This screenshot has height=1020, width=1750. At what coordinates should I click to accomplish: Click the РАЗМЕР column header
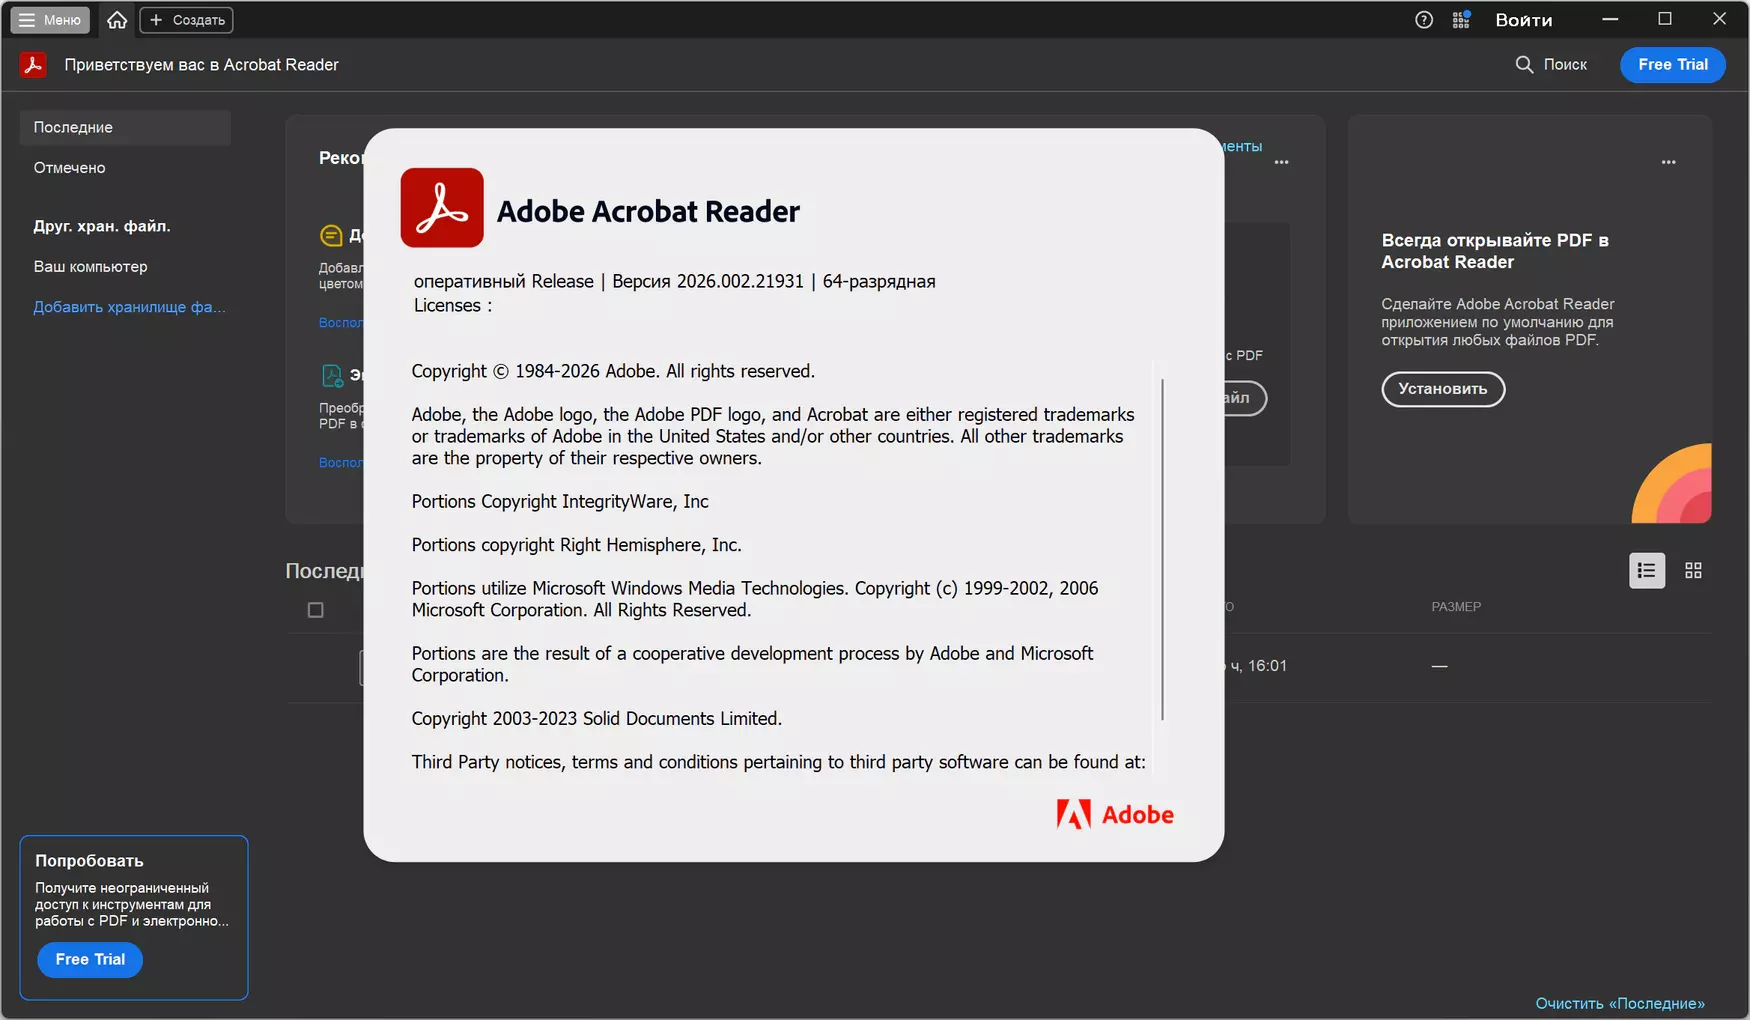point(1456,607)
